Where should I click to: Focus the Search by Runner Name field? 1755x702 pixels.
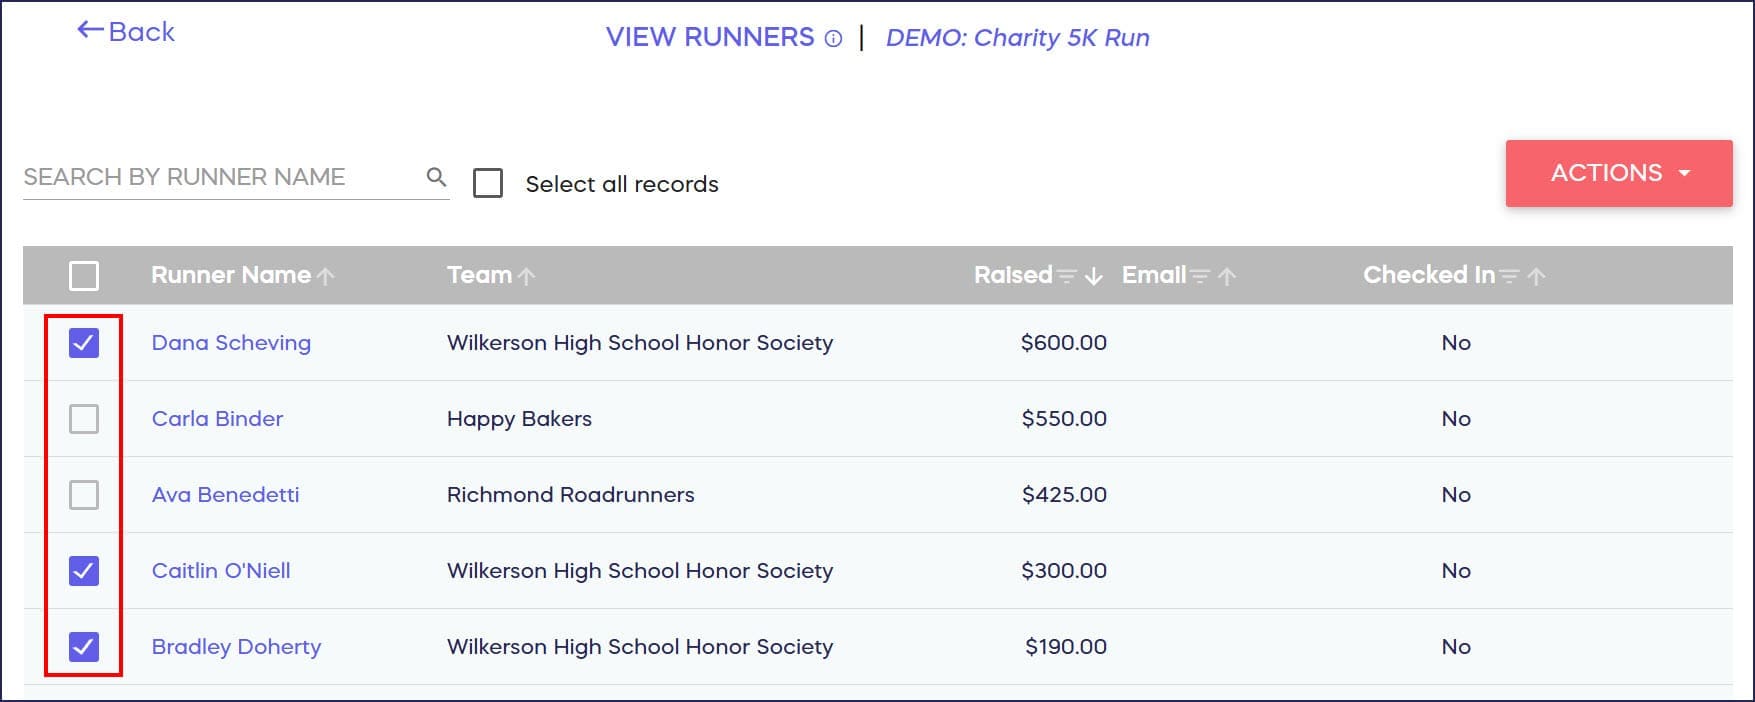coord(220,177)
